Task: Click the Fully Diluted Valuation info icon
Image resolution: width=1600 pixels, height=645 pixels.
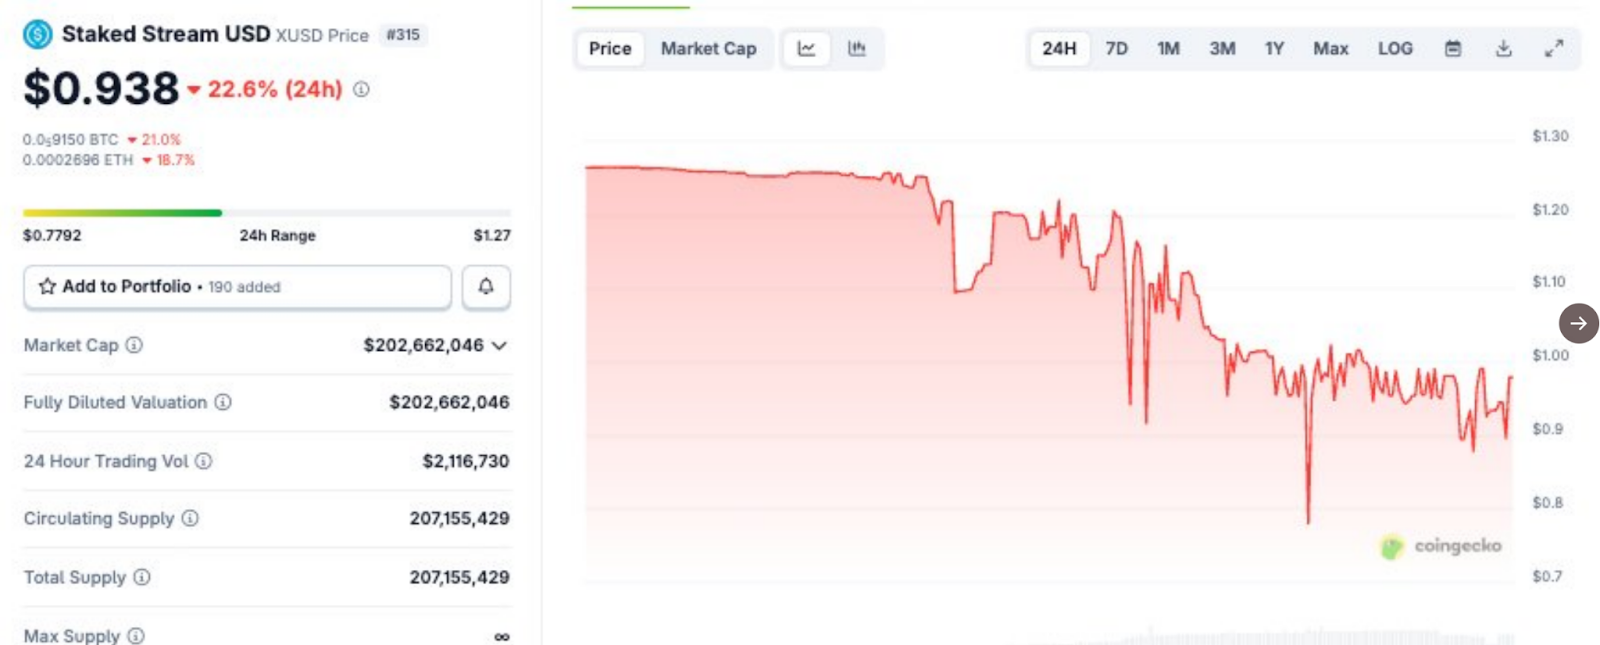Action: (x=223, y=402)
